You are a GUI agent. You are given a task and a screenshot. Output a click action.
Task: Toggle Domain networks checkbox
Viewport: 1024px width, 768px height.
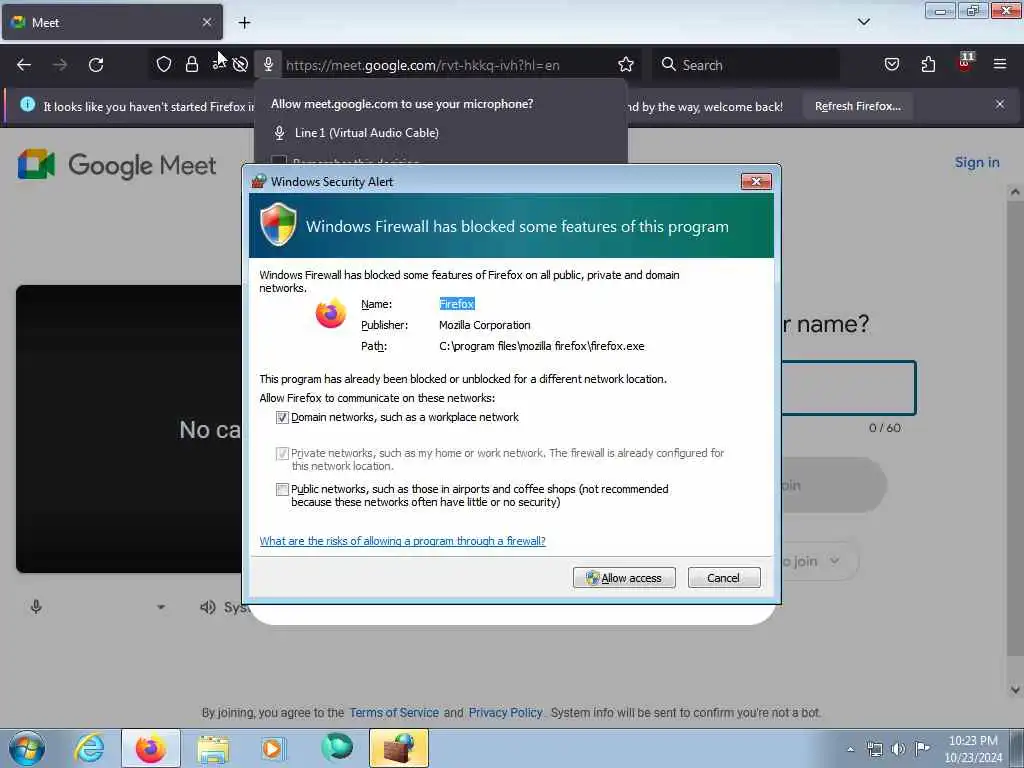click(x=282, y=417)
